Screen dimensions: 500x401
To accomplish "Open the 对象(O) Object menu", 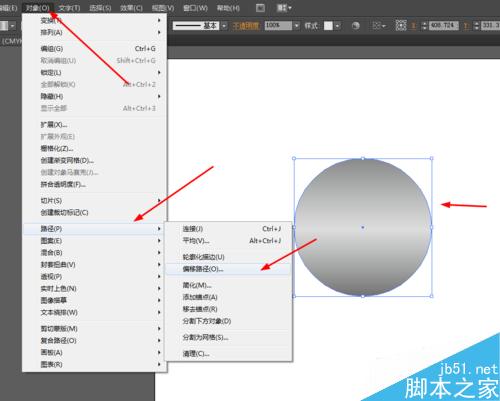I will click(x=37, y=8).
